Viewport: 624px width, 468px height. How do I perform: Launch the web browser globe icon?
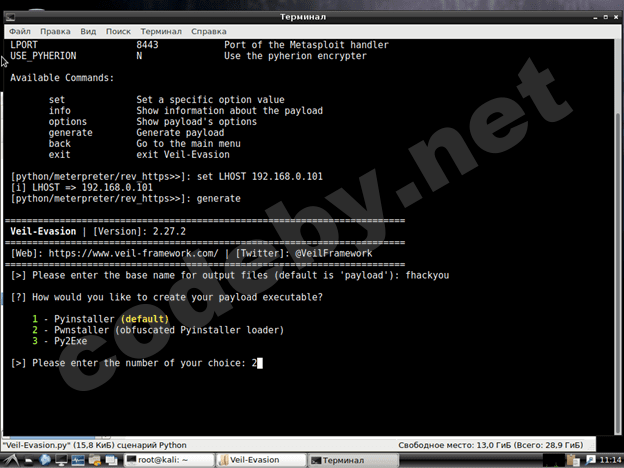pos(45,460)
